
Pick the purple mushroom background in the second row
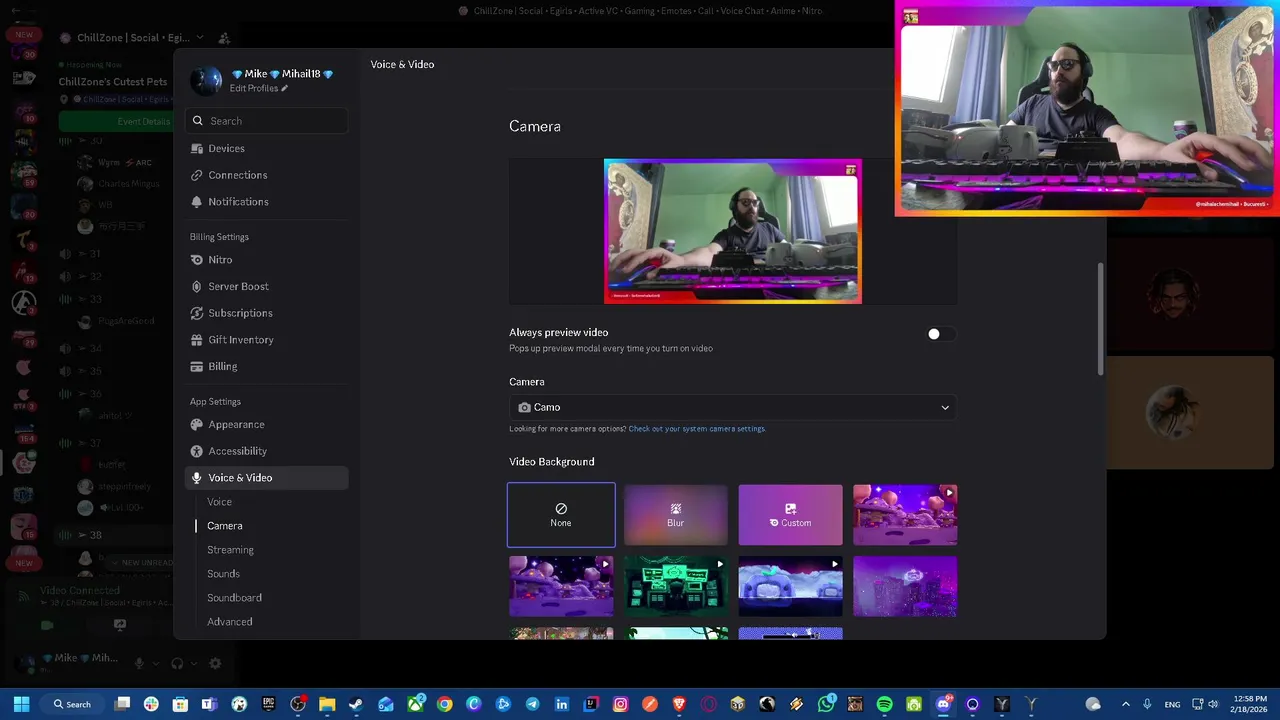tap(561, 587)
